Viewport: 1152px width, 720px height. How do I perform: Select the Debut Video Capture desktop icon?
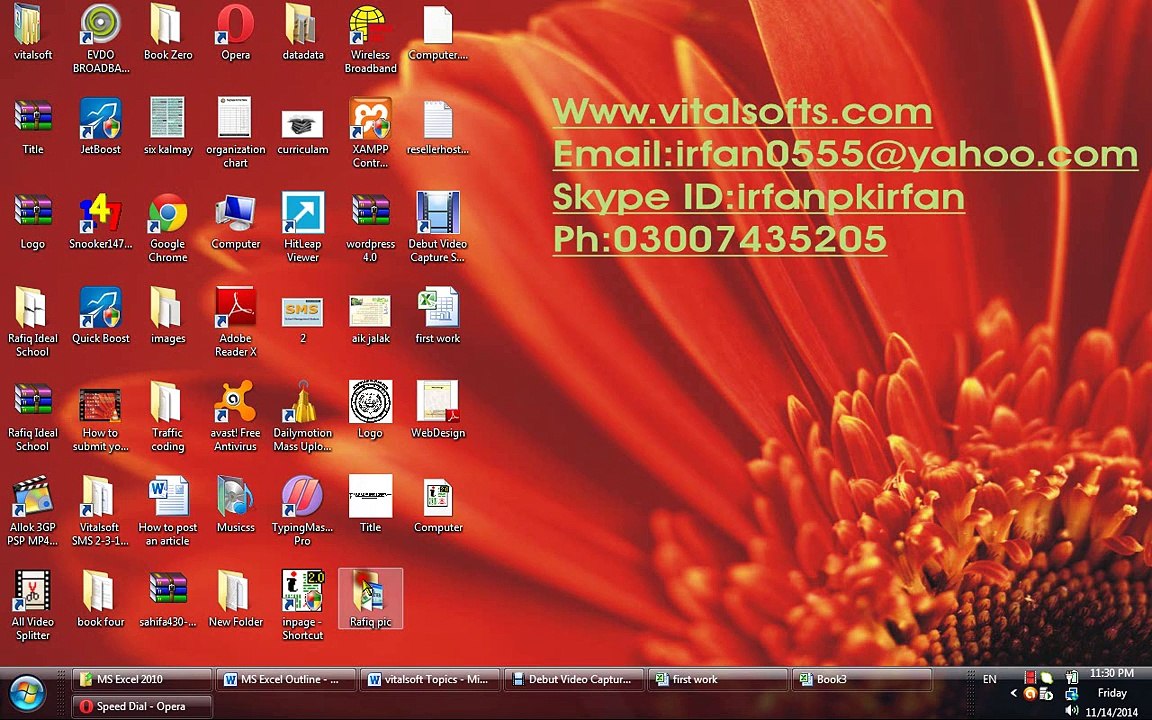[438, 227]
